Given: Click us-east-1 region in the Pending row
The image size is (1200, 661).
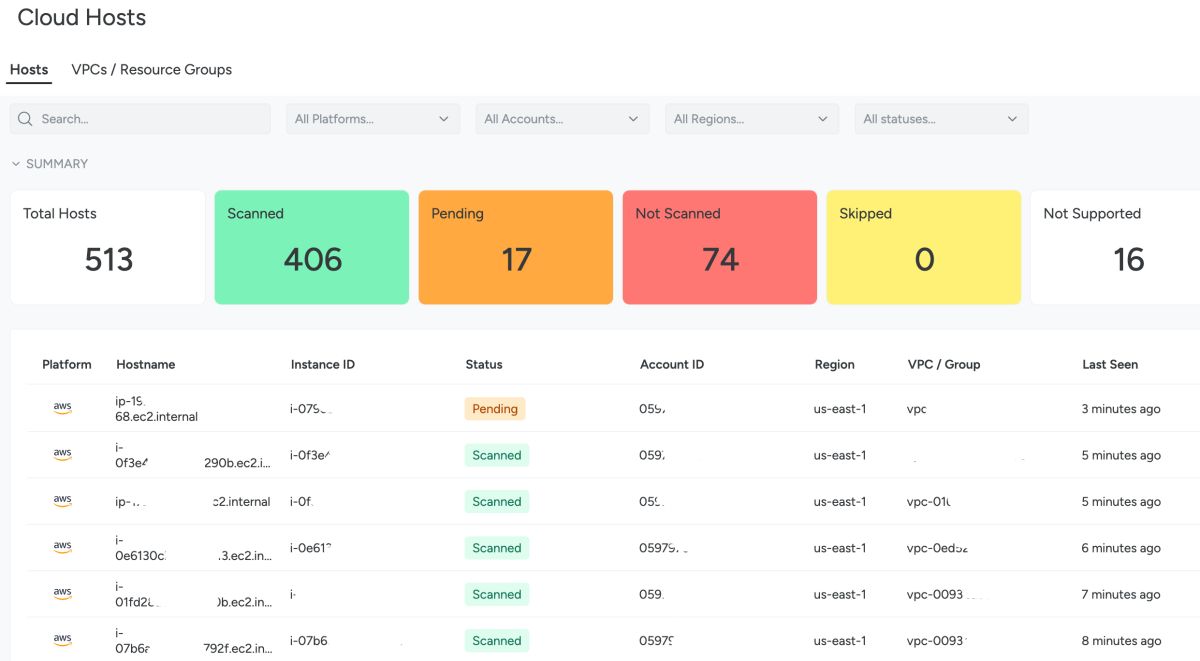Looking at the screenshot, I should click(x=840, y=409).
